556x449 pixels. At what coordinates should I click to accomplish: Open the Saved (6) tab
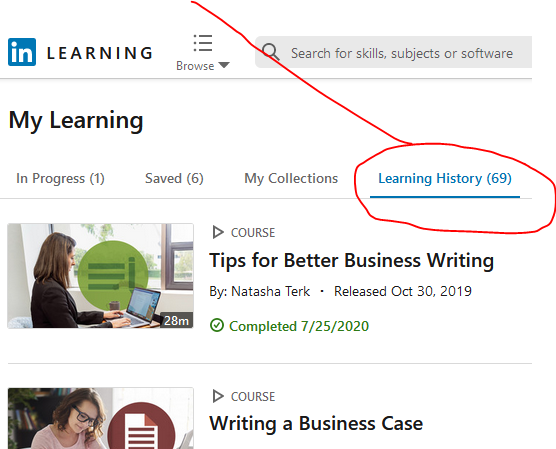(x=174, y=178)
